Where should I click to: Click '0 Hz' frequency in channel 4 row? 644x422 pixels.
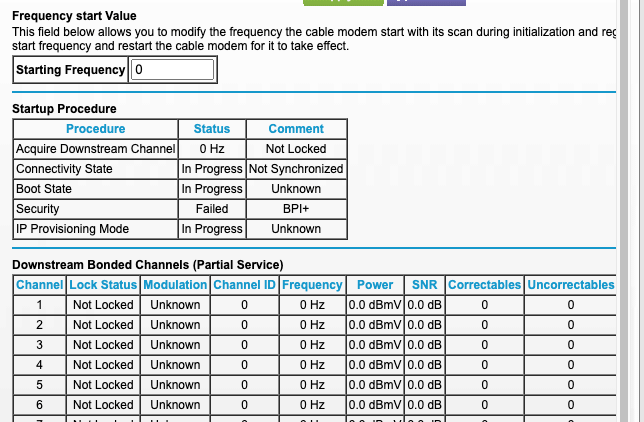pyautogui.click(x=313, y=365)
